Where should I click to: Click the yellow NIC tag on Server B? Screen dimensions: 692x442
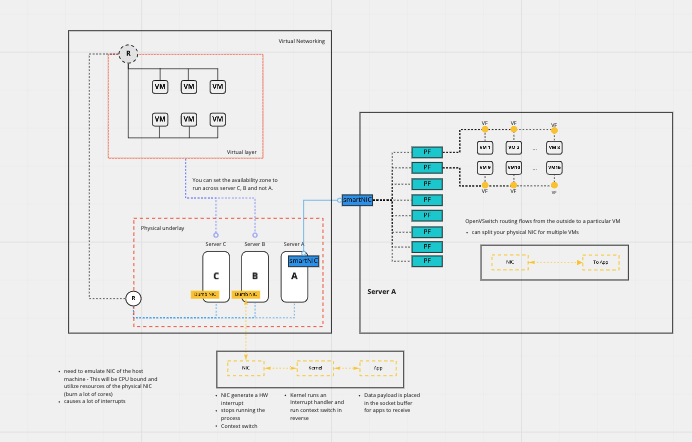click(246, 294)
